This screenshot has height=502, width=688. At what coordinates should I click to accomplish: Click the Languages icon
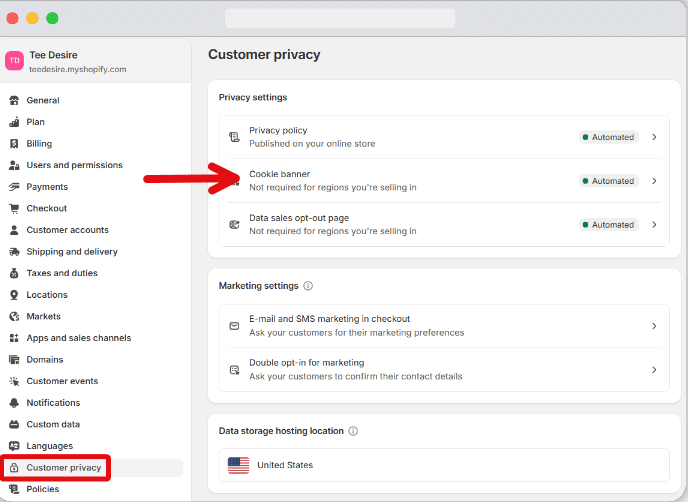pyautogui.click(x=14, y=446)
